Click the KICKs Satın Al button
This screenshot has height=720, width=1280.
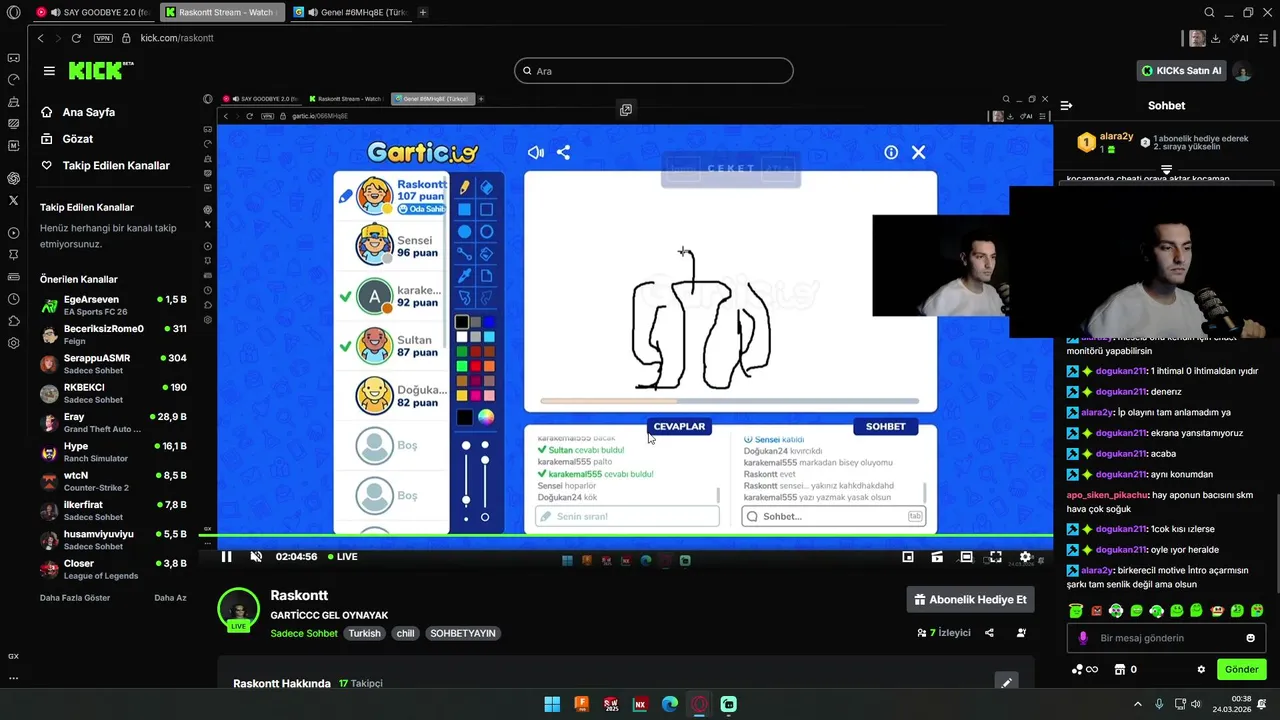tap(1182, 71)
